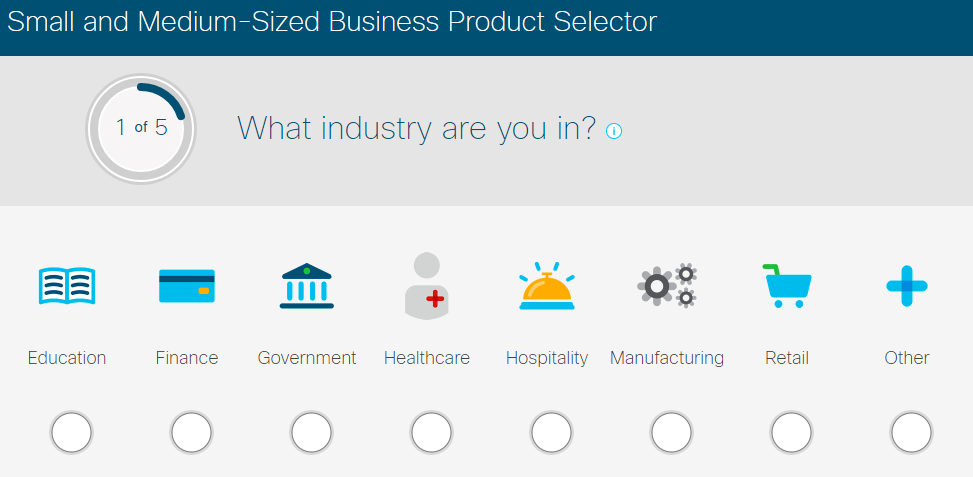
Task: Pick the Other radio button
Action: [x=911, y=432]
